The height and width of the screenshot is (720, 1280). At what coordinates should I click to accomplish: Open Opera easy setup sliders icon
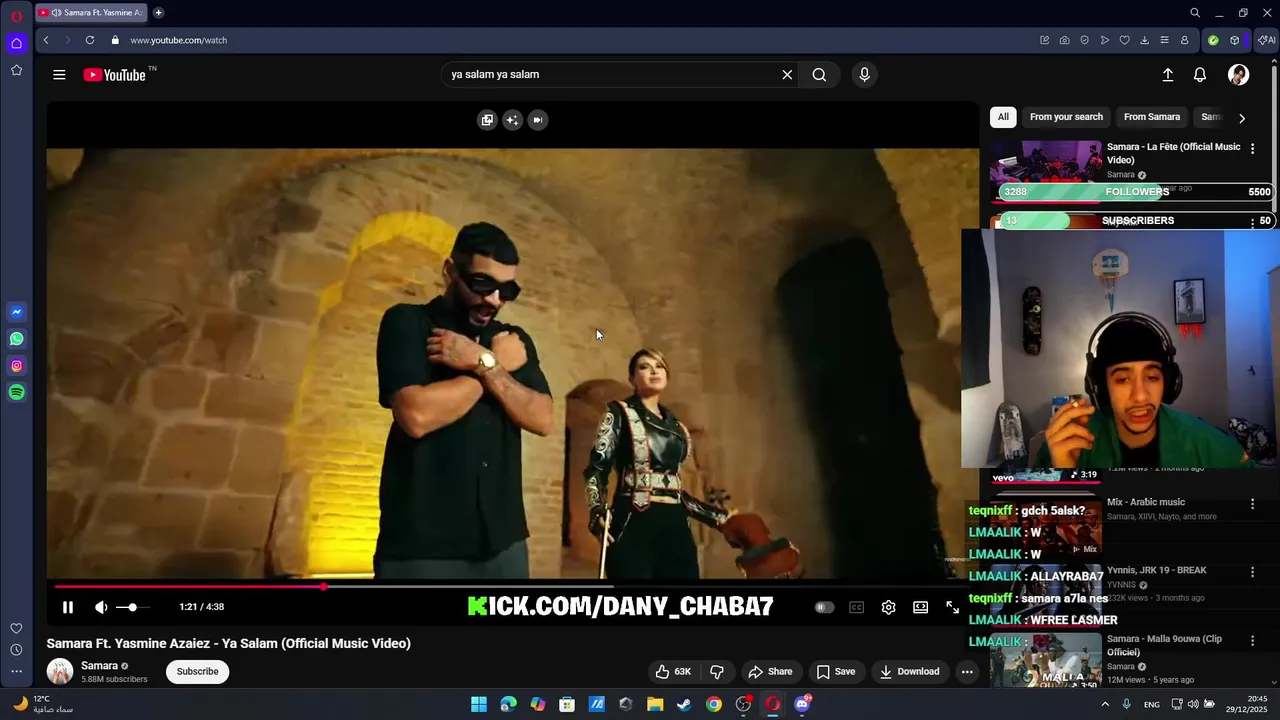(1164, 40)
